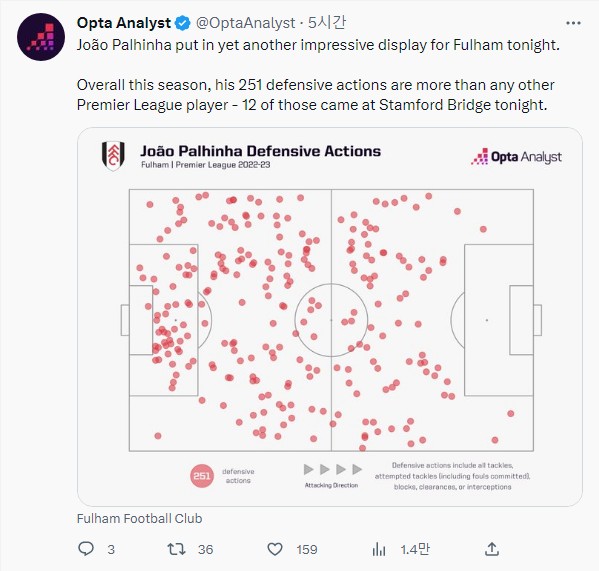Click the pitch centre circle in image
Image resolution: width=599 pixels, height=571 pixels.
pyautogui.click(x=331, y=320)
